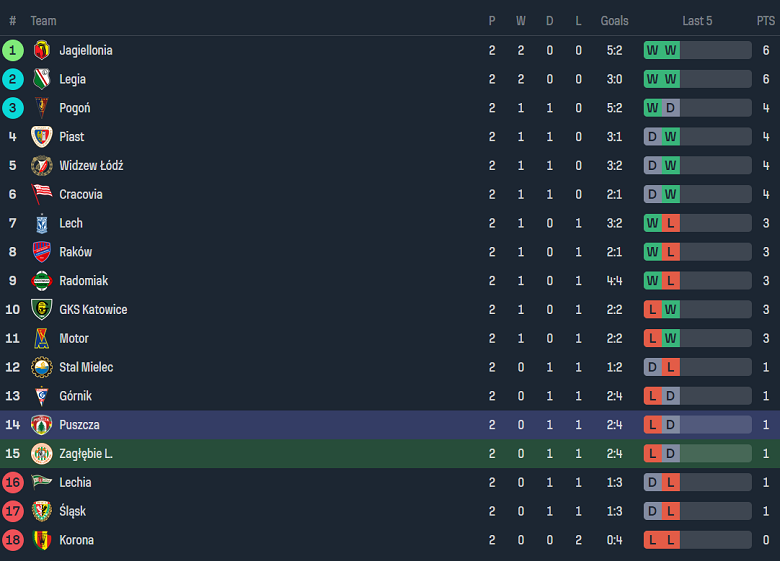
Task: Click the Śląsk club crest icon
Action: [x=41, y=511]
